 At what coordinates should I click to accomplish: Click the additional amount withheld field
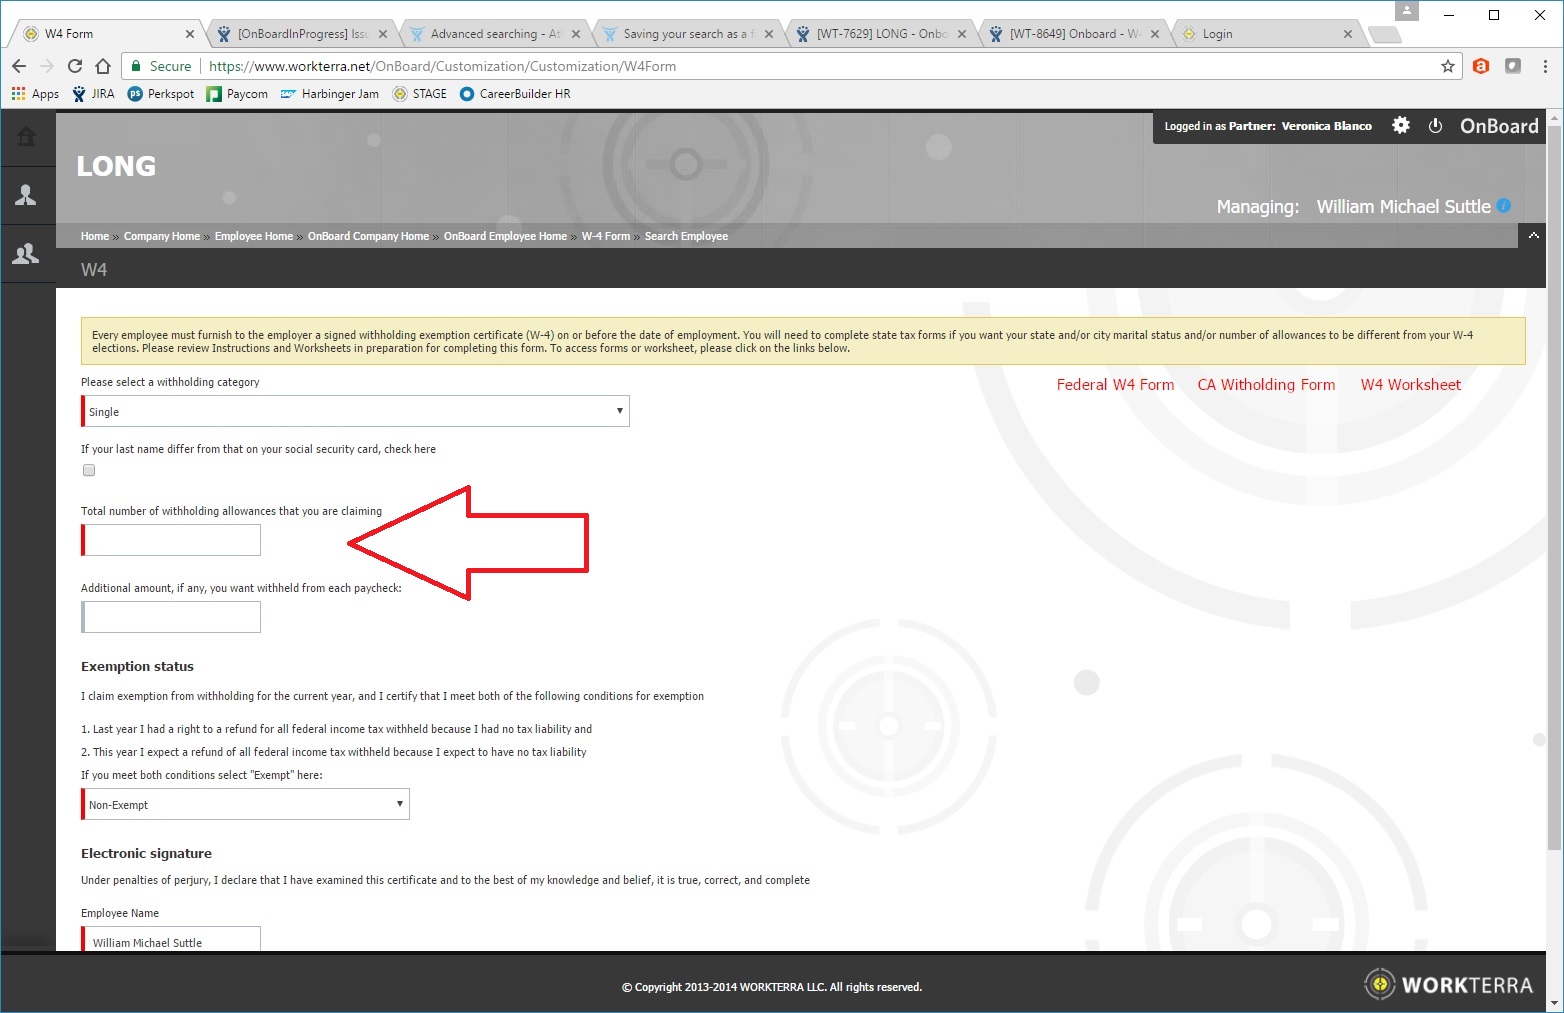click(x=171, y=617)
